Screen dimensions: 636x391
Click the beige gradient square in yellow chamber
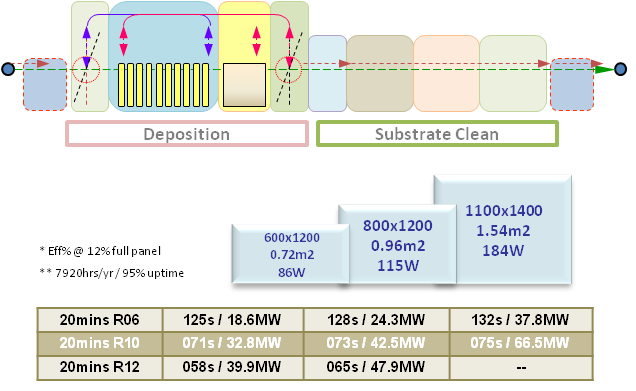click(244, 85)
